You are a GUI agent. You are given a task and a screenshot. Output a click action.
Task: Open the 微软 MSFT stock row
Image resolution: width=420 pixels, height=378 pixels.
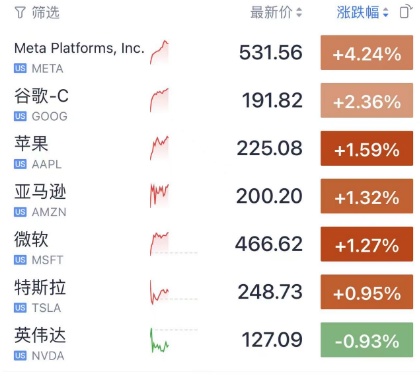[213, 244]
